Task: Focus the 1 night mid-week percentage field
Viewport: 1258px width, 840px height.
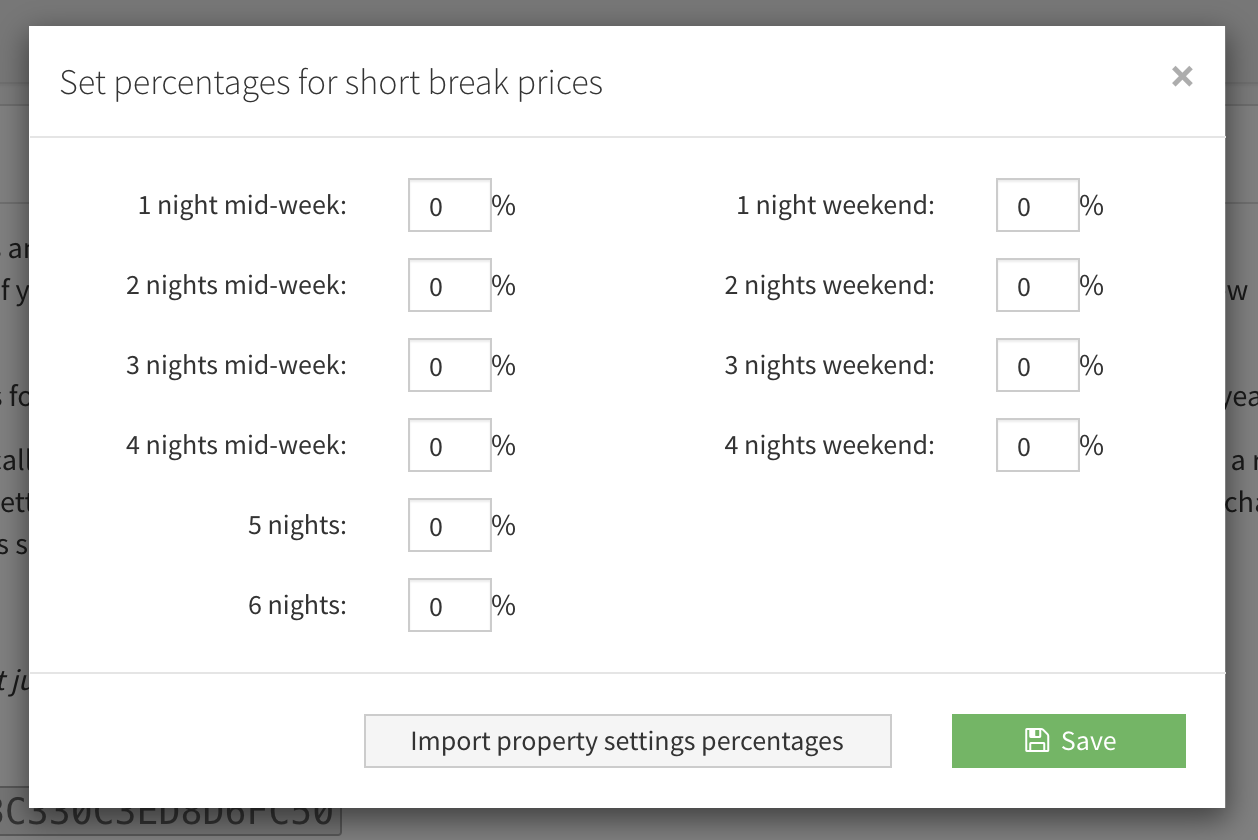Action: [x=450, y=205]
